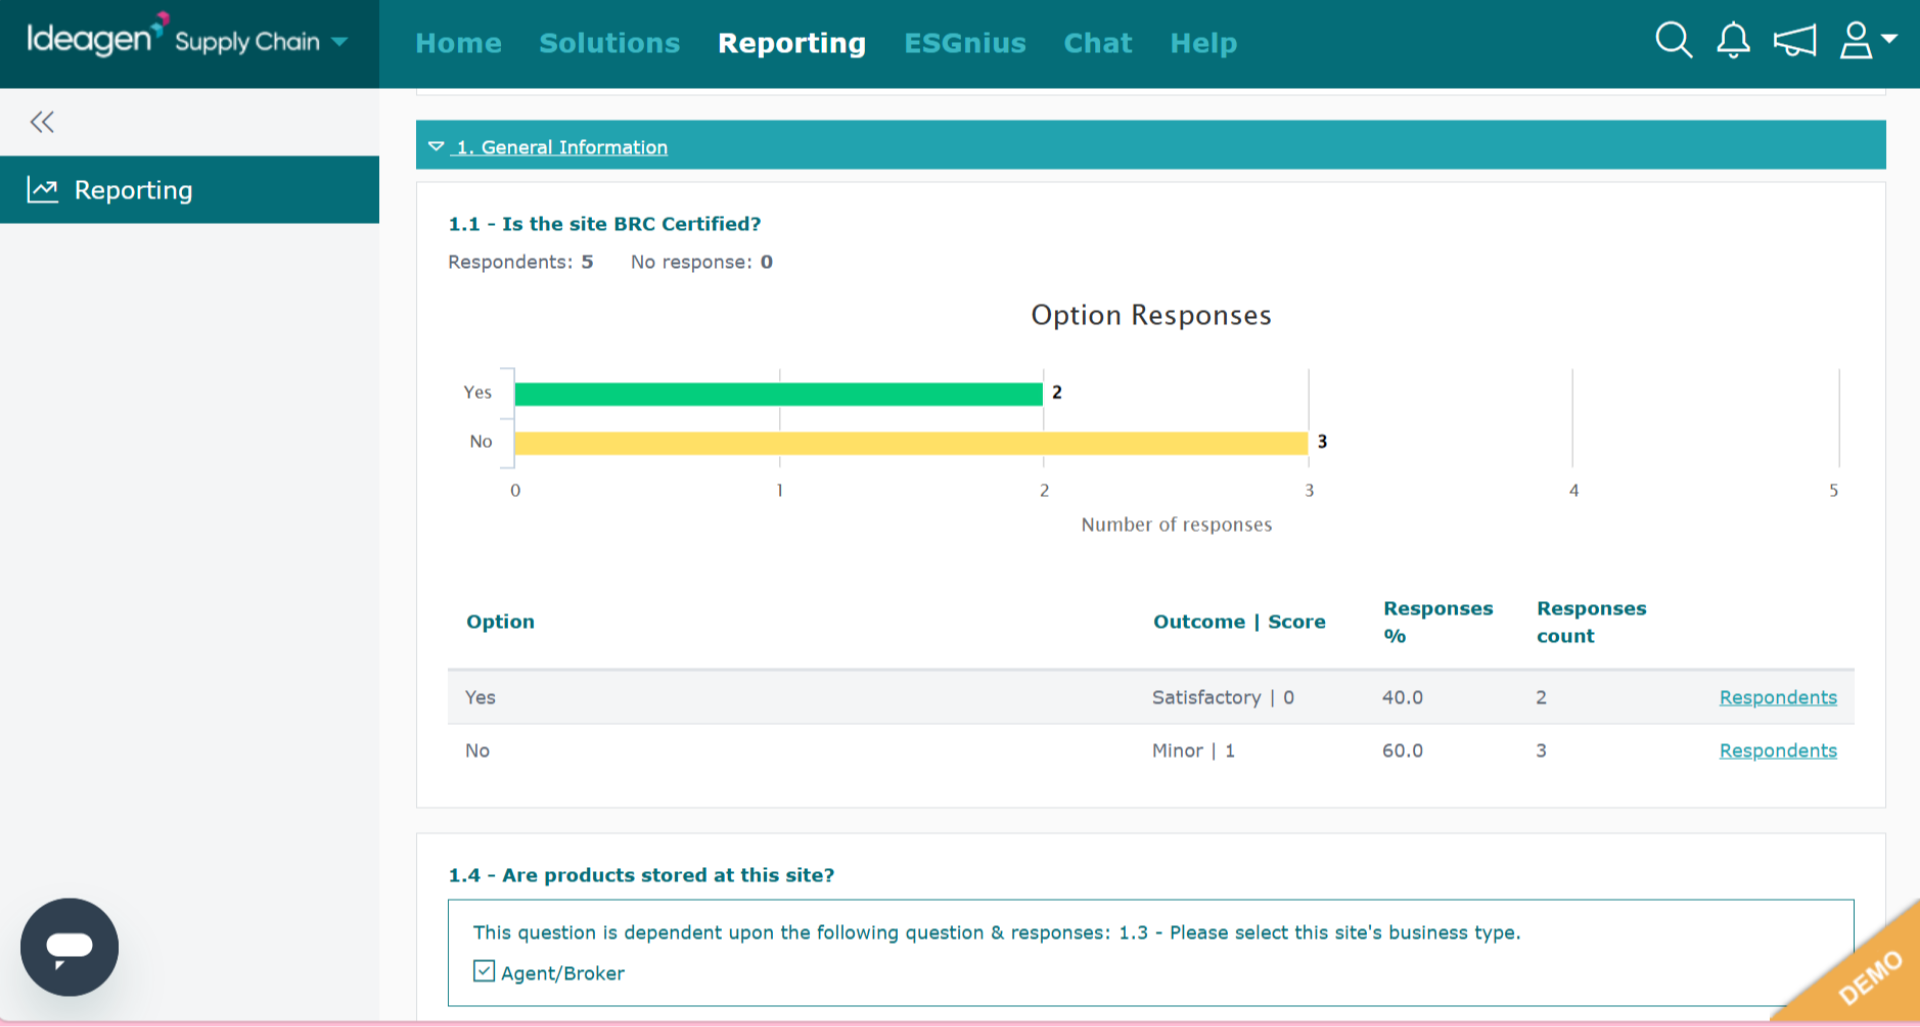1920x1027 pixels.
Task: Click the Responses % column header
Action: [x=1437, y=621]
